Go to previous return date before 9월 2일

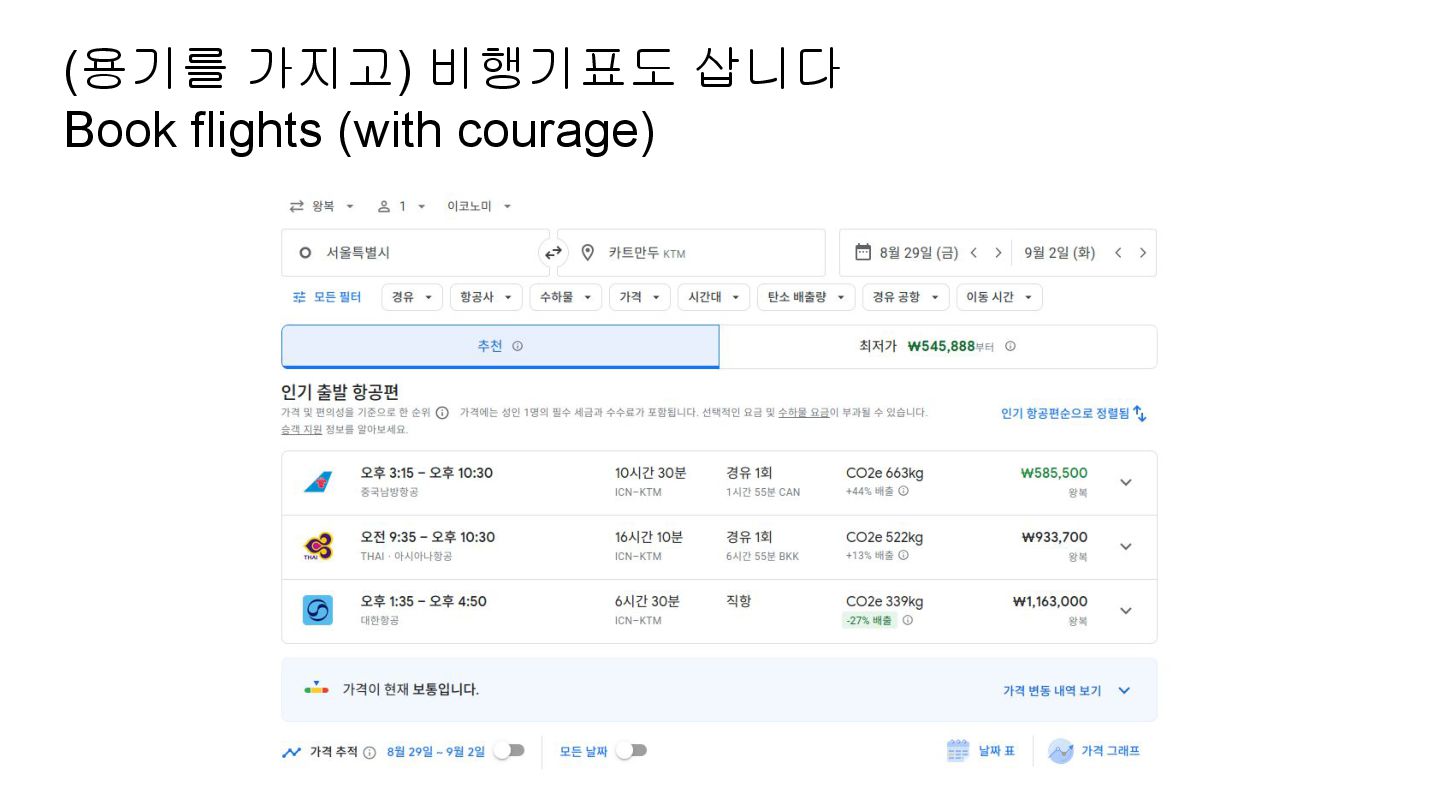coord(1118,253)
